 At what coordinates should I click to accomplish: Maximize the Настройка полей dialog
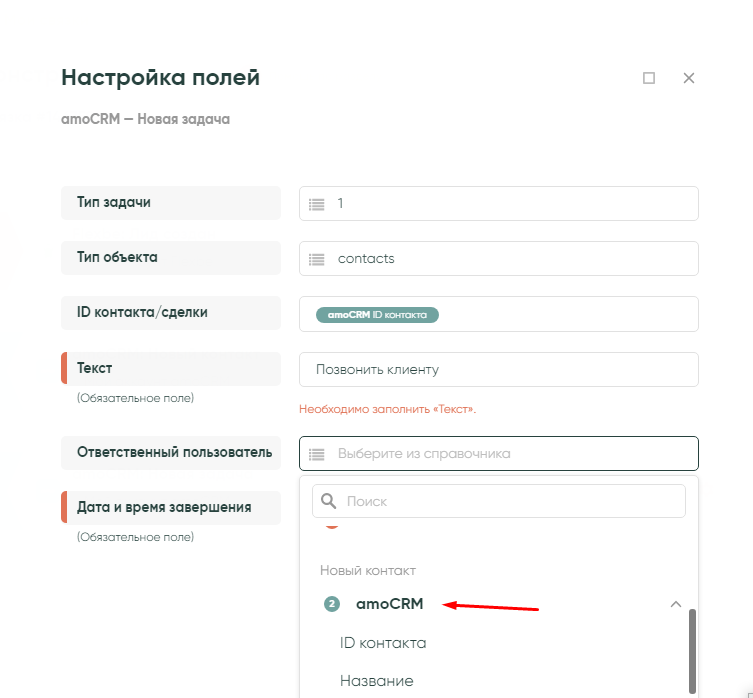click(649, 78)
